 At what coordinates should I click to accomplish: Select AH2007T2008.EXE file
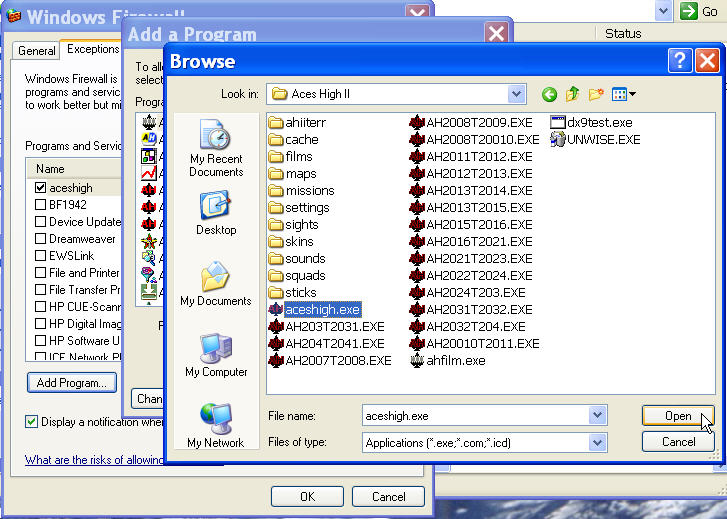330,361
